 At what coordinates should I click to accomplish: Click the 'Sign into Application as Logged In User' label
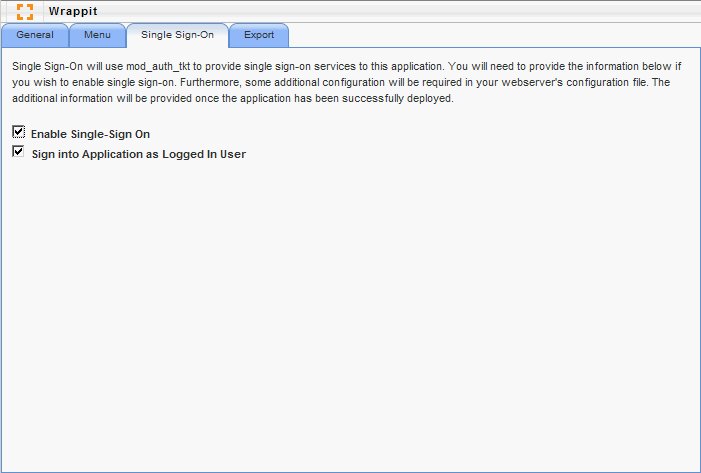point(138,154)
